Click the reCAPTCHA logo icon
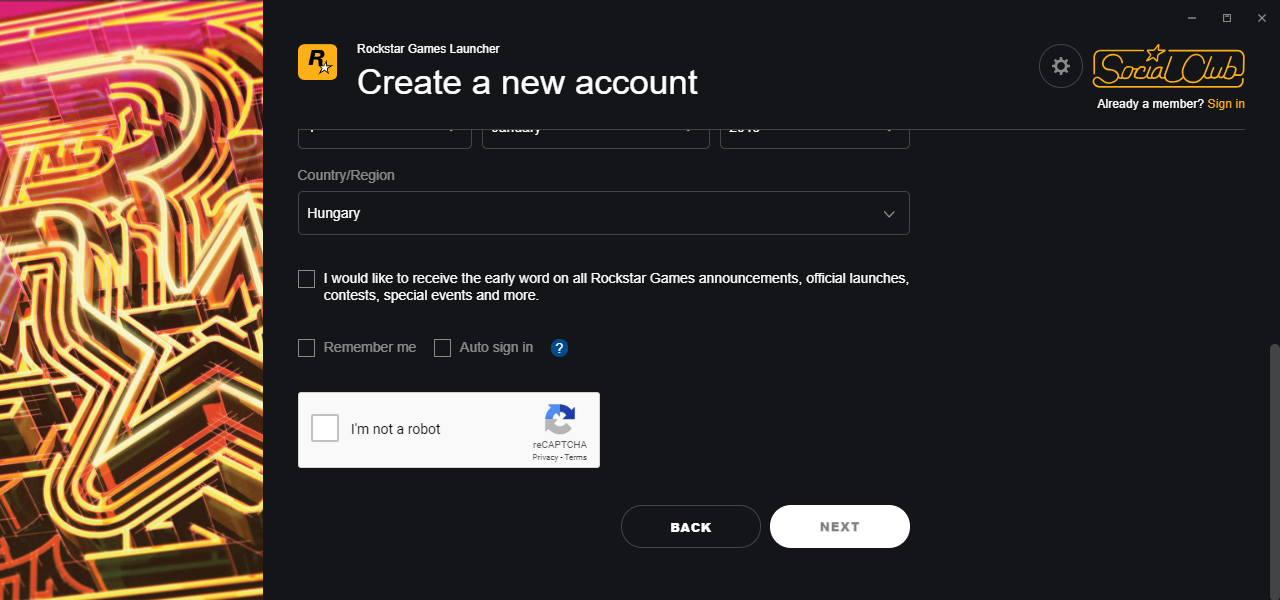Screen dimensions: 1280x600 560,419
